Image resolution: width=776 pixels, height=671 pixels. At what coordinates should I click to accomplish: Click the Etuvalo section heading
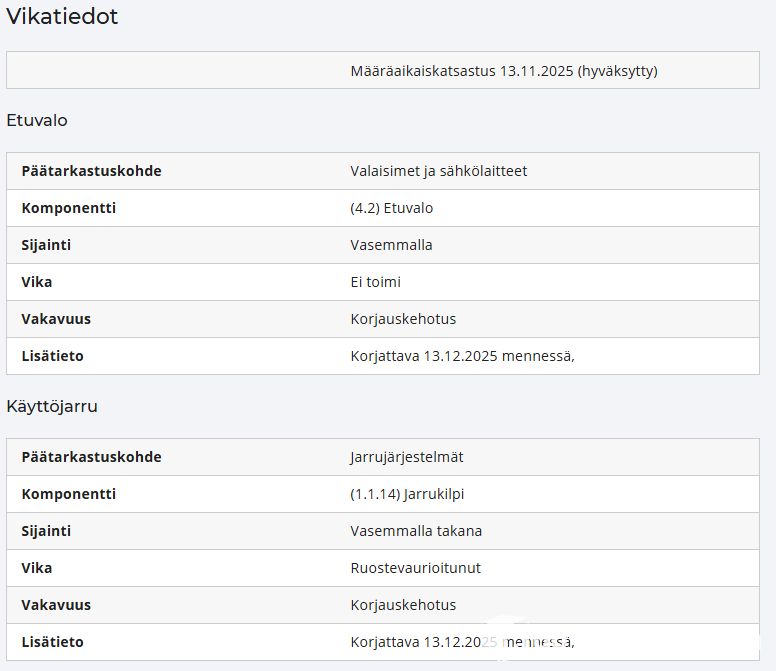(37, 120)
